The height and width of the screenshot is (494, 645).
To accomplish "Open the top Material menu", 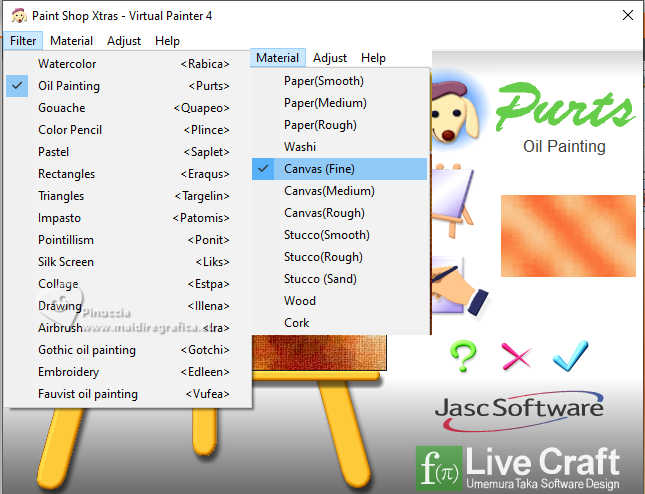I will (72, 41).
